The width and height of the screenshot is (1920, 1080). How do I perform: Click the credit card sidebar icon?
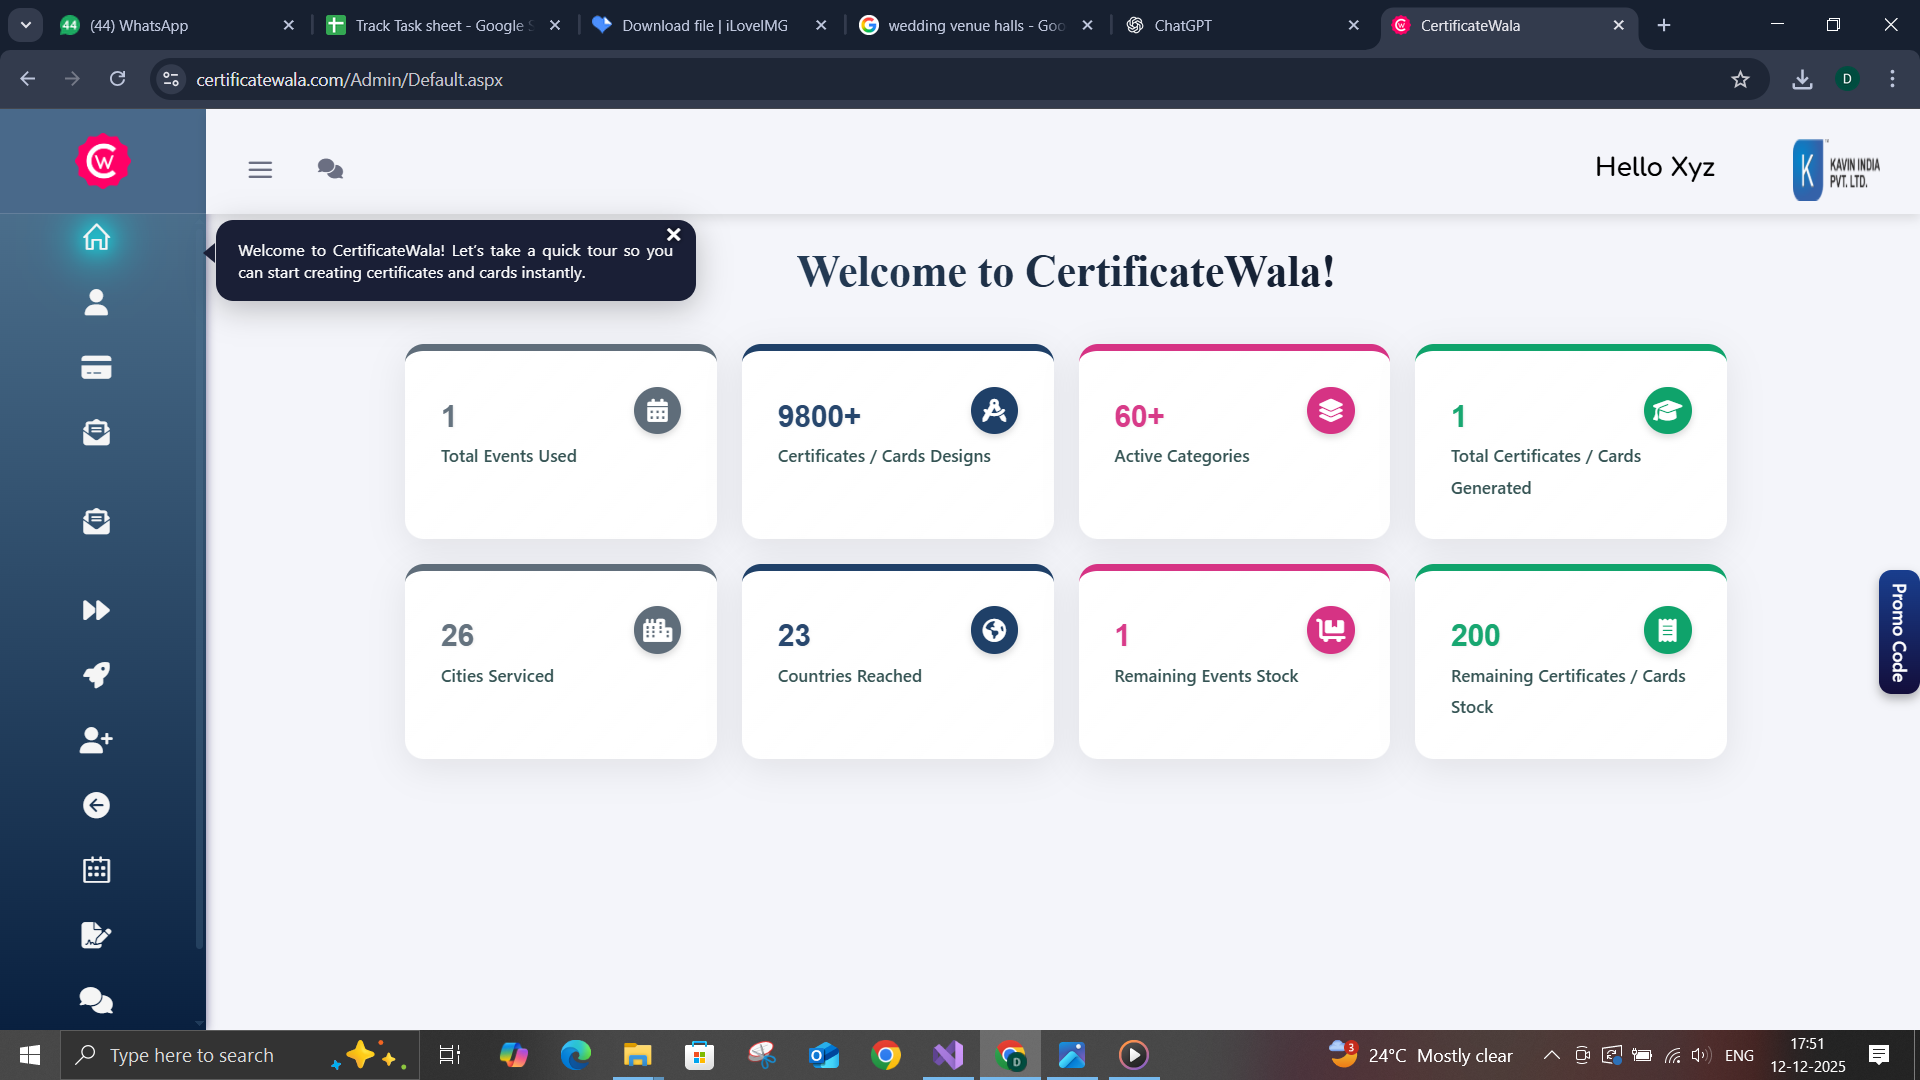click(x=96, y=368)
